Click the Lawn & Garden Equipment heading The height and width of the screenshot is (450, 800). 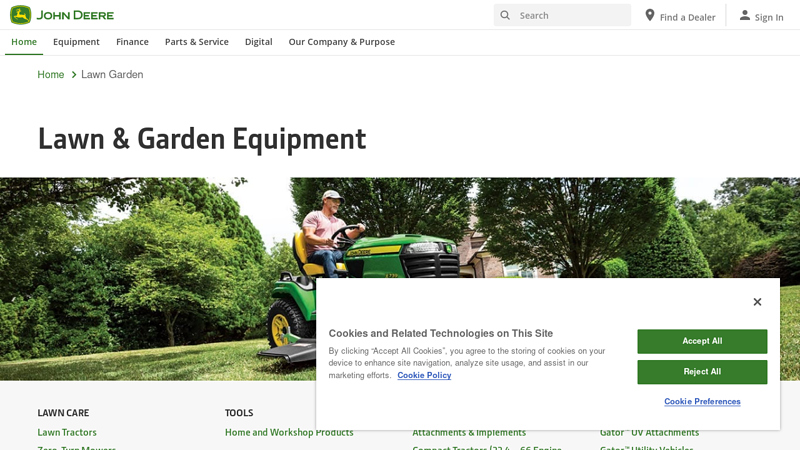[202, 139]
